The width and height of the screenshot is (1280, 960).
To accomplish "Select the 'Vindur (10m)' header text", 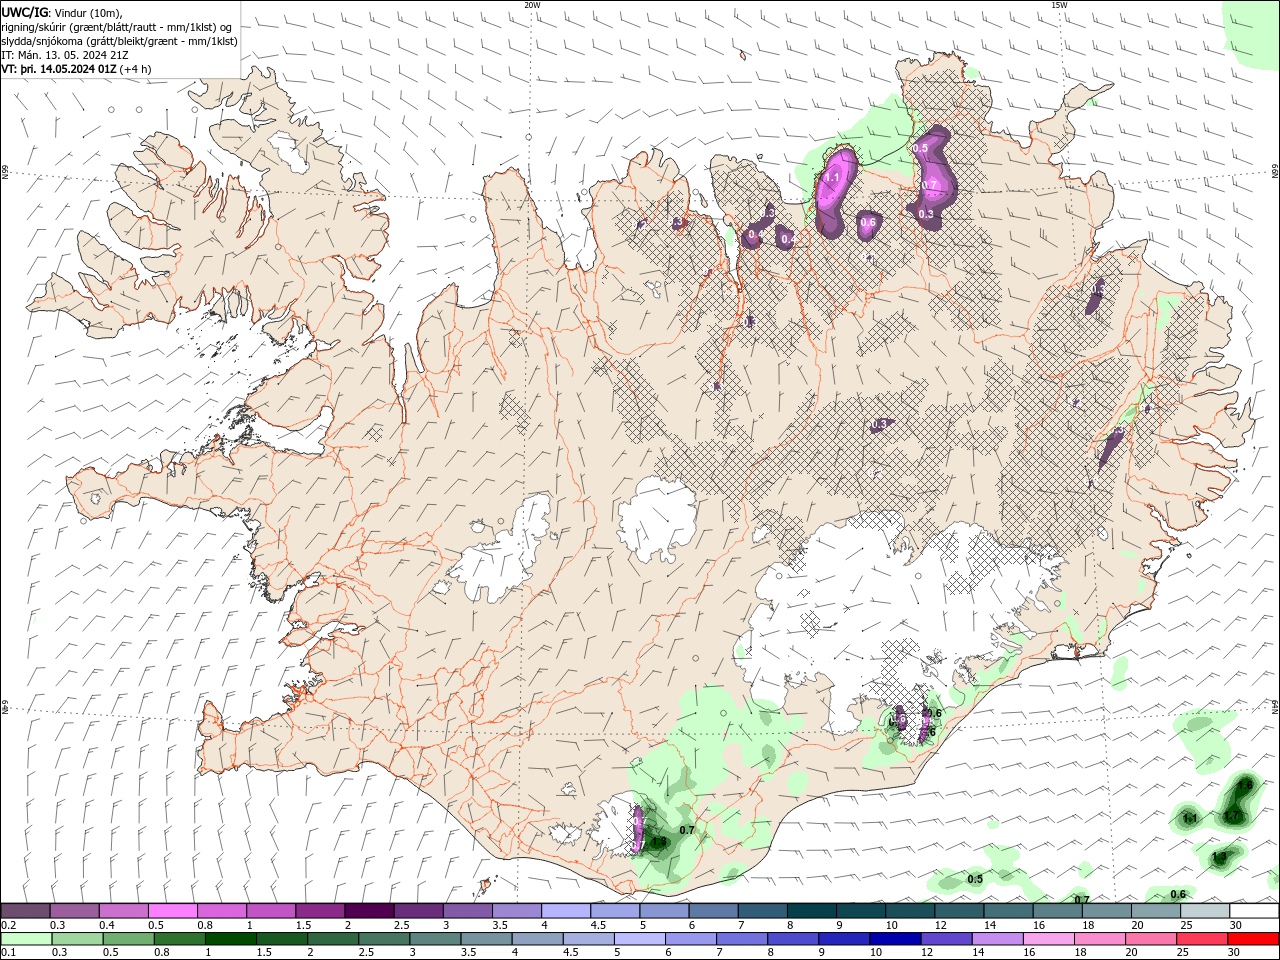I will (86, 12).
